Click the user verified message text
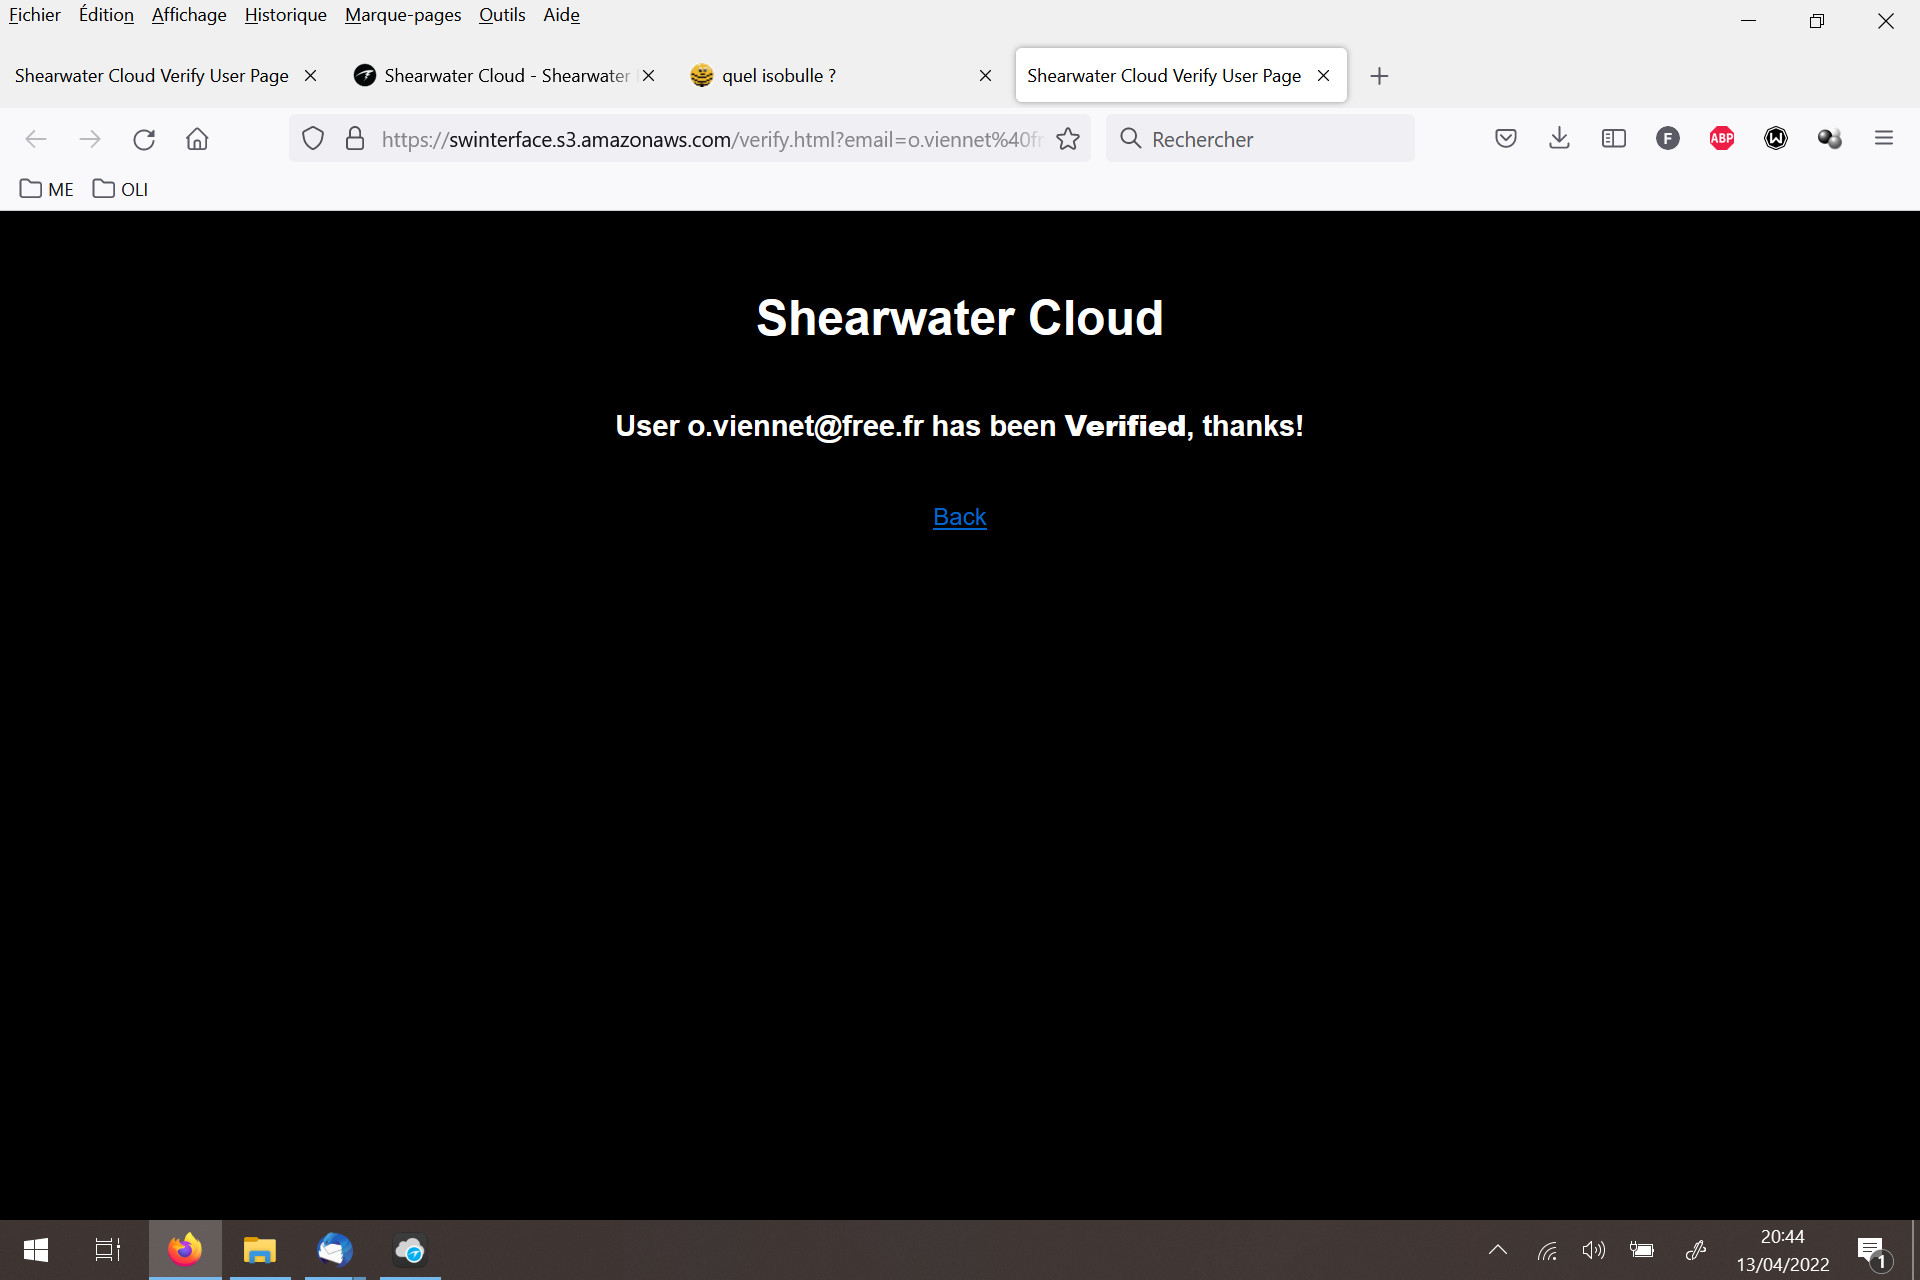Viewport: 1920px width, 1280px height. tap(960, 426)
